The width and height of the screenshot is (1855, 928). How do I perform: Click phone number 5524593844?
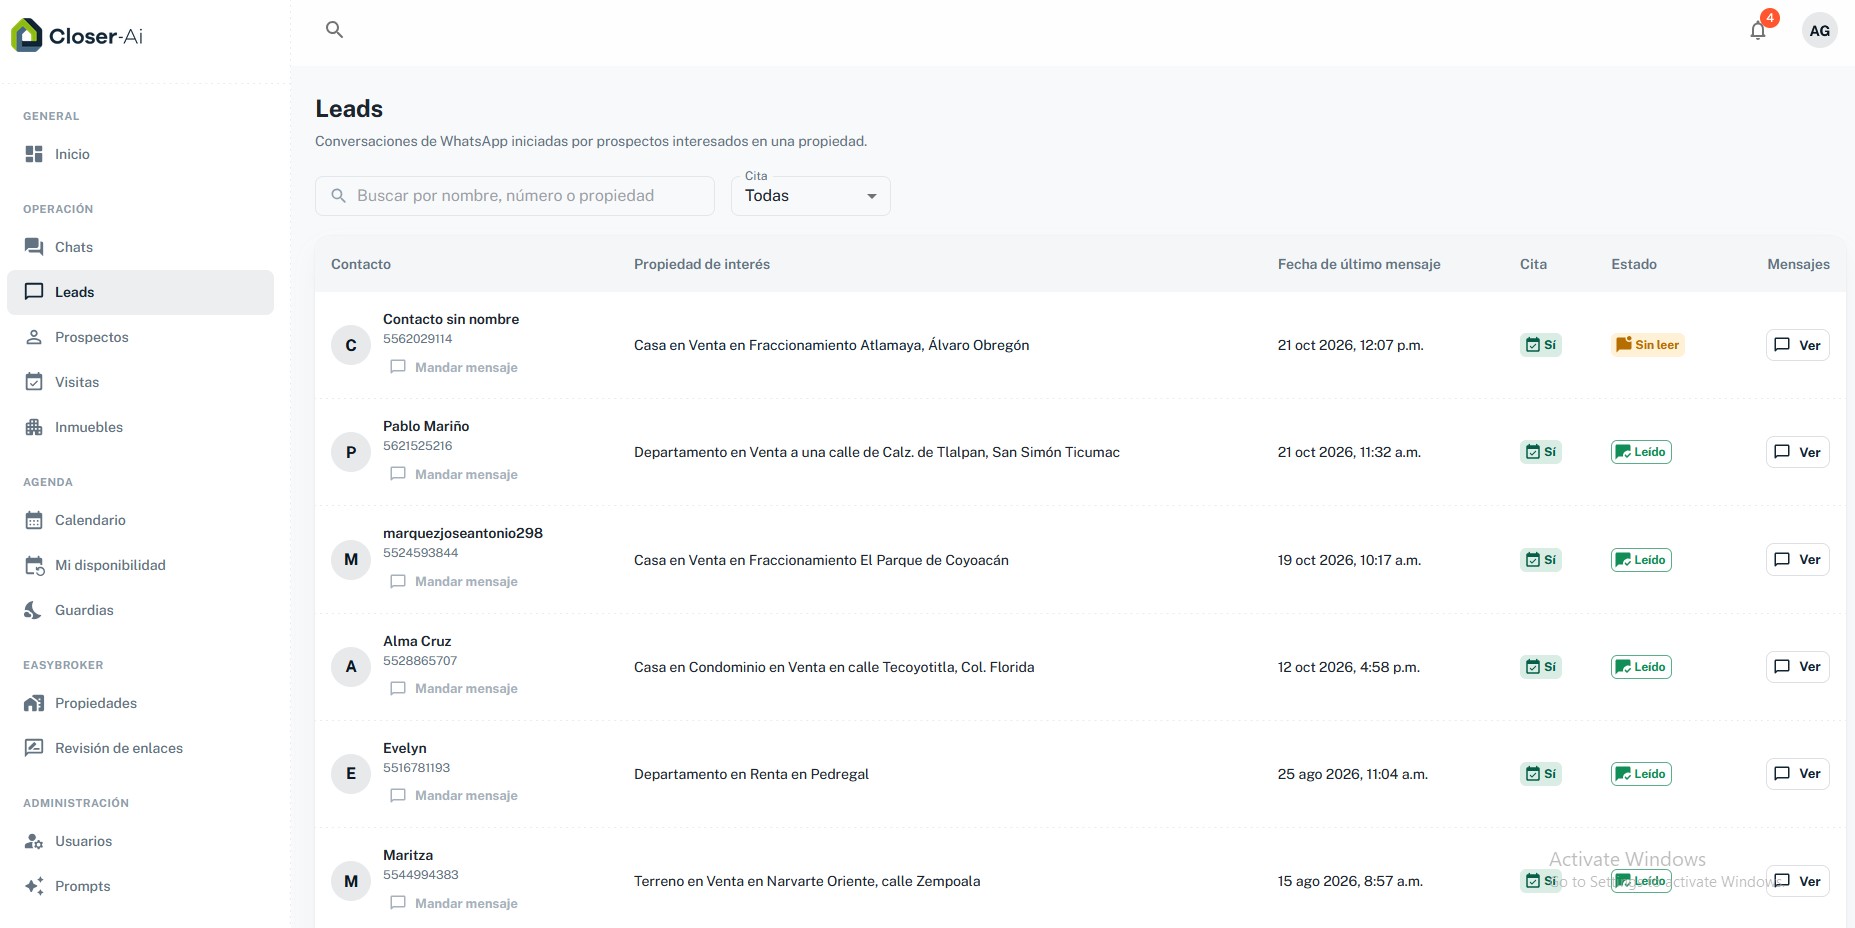click(421, 553)
